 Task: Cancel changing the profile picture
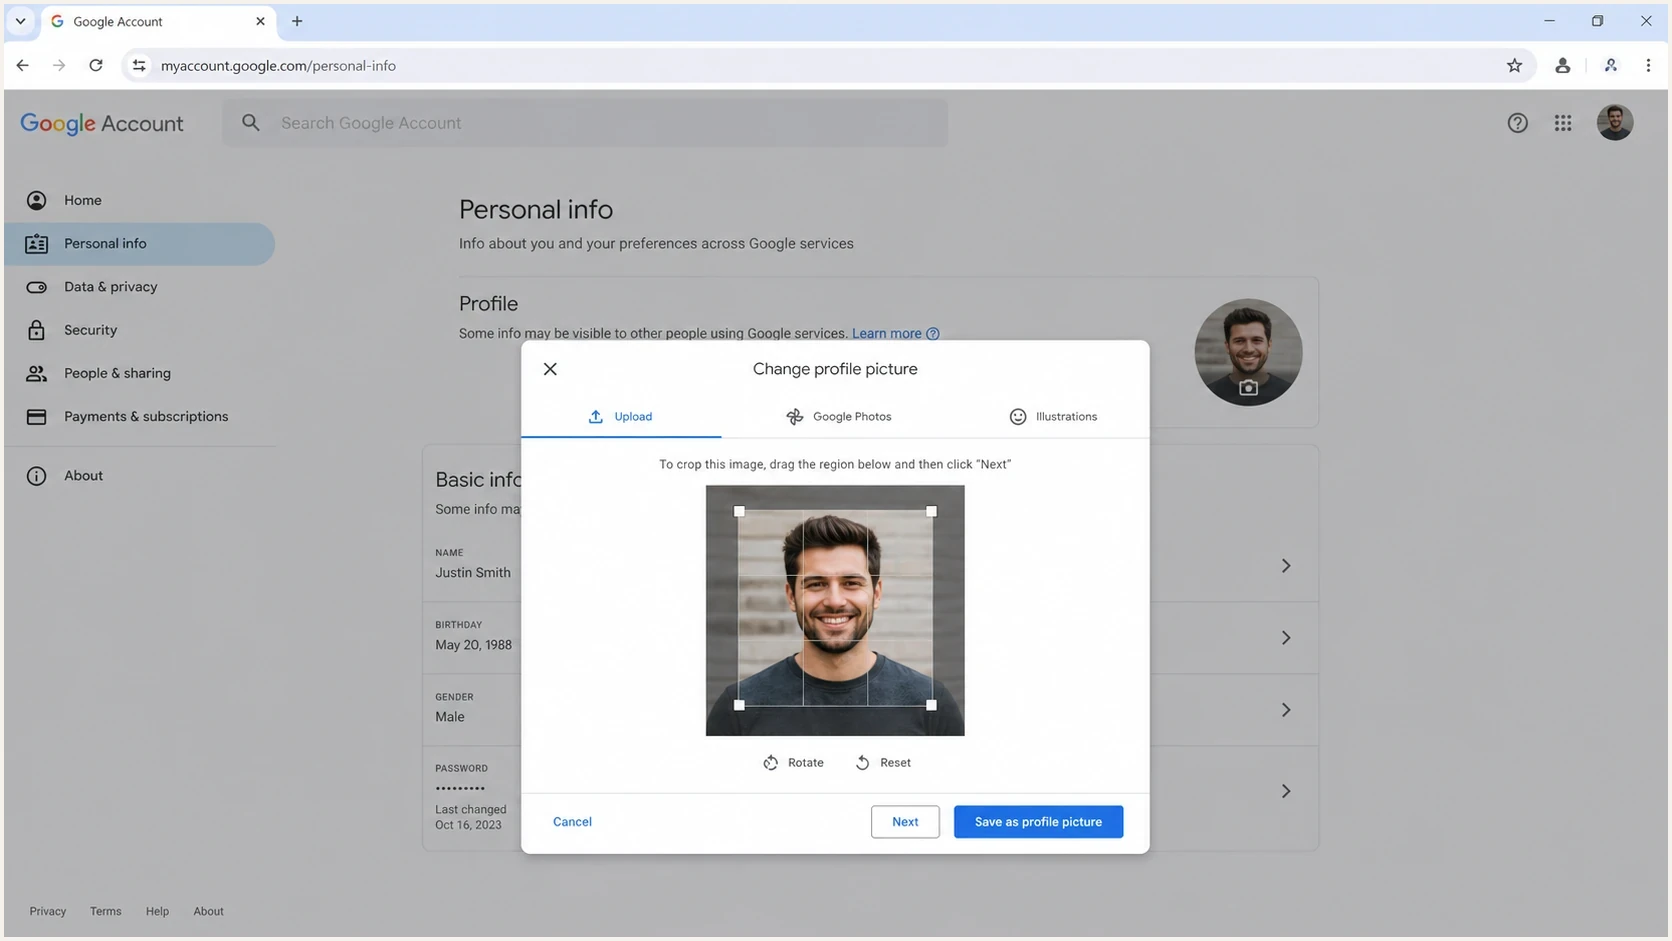[572, 822]
